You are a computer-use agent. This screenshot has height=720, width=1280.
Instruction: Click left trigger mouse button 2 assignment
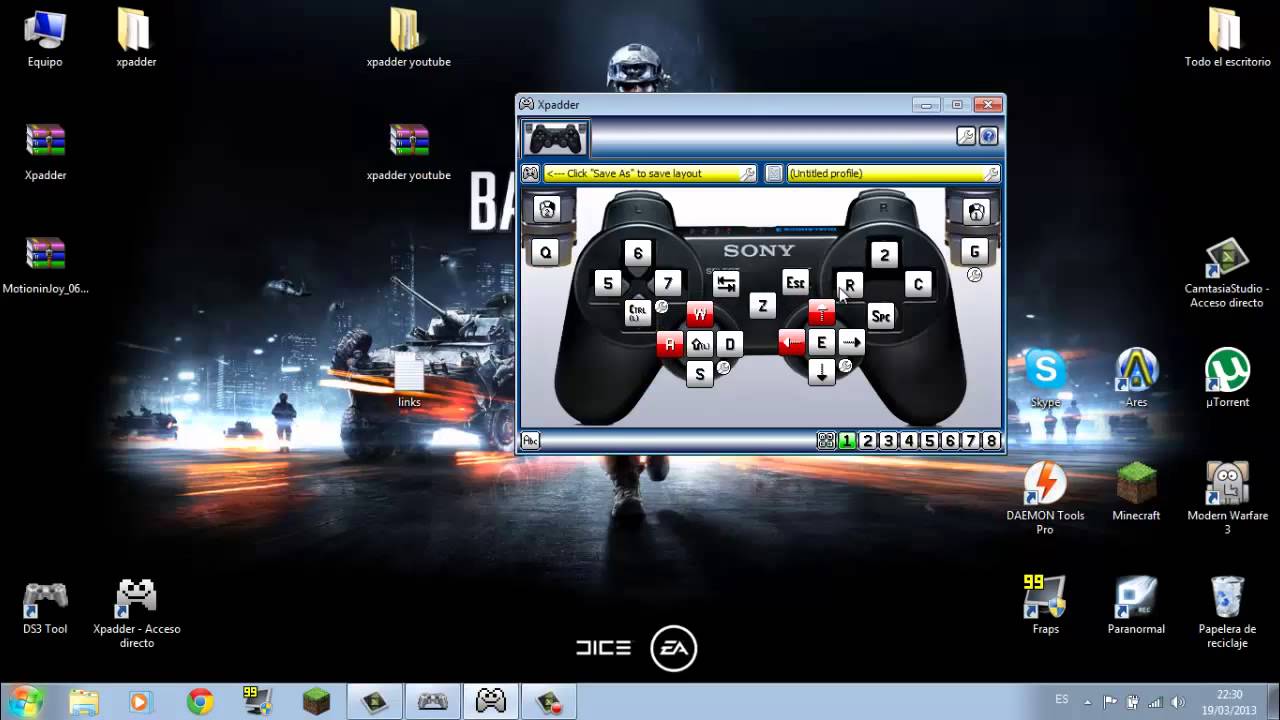click(546, 210)
